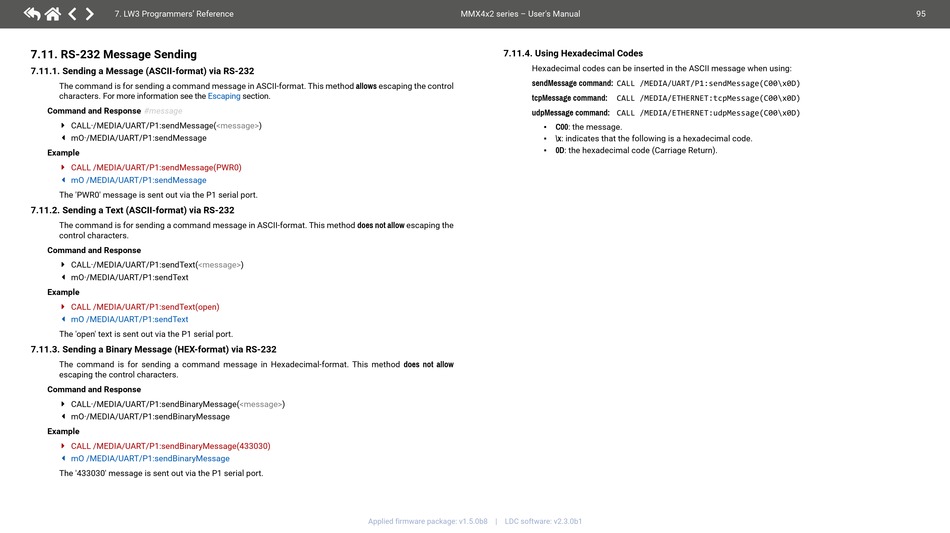The image size is (950, 533).
Task: Click heading 7.11.2 Sending a Text via RS-232
Action: (133, 211)
